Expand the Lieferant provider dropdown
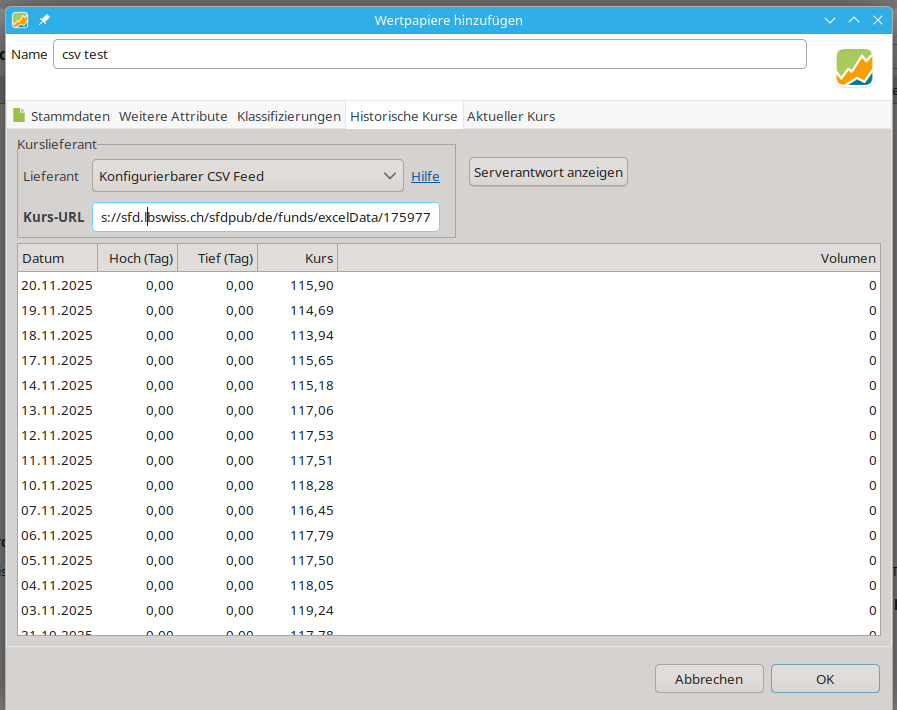 pos(248,176)
